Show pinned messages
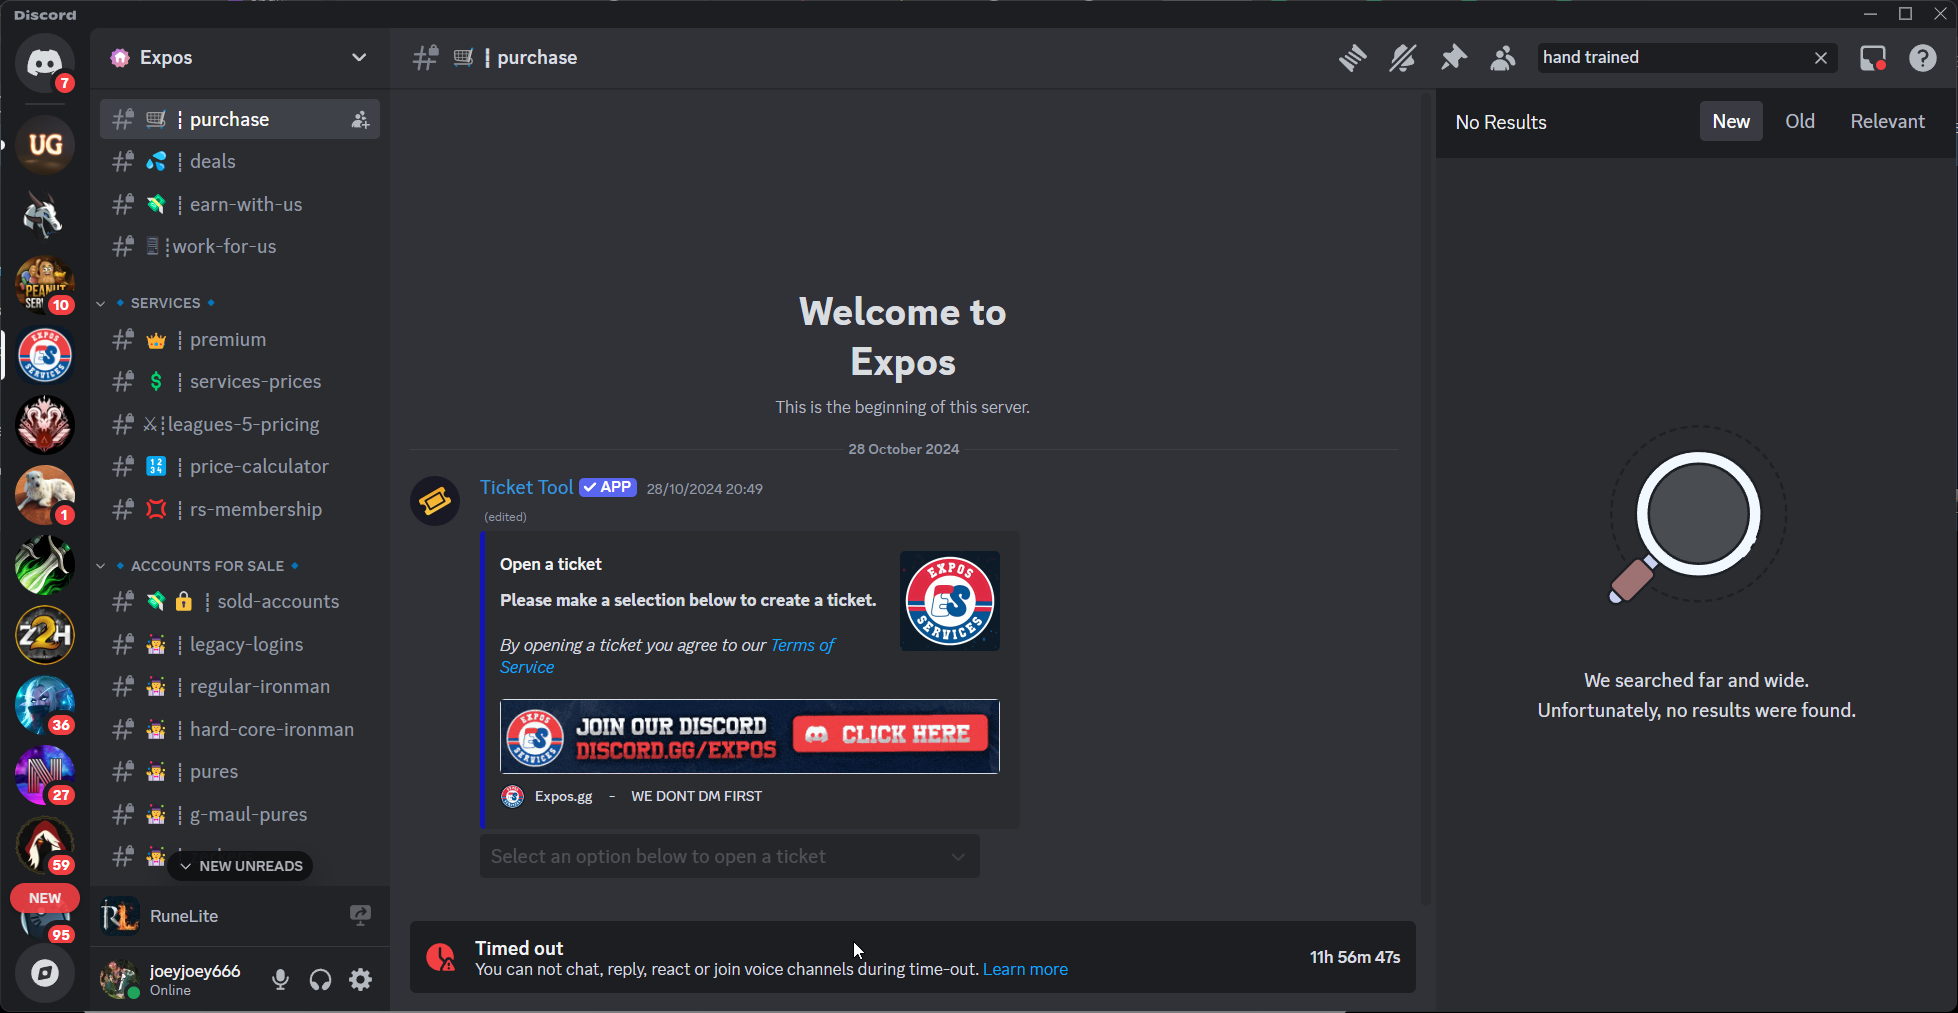The image size is (1958, 1013). click(x=1453, y=58)
